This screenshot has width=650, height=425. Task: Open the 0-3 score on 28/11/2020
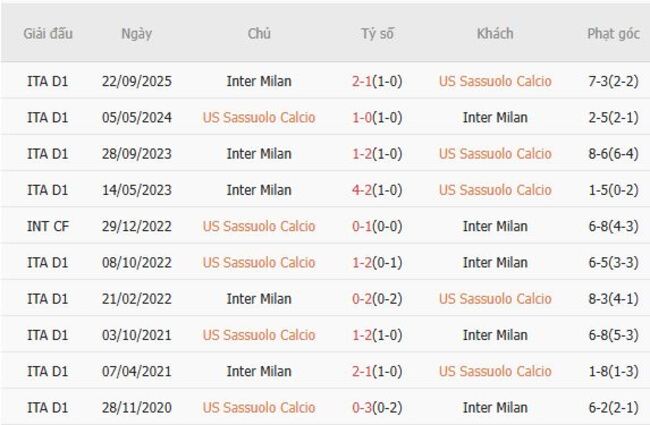tap(362, 407)
